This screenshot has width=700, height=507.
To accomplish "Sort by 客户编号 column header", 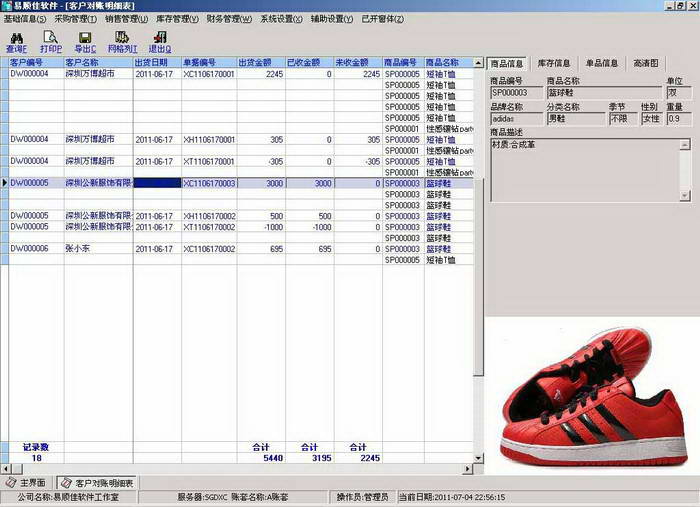I will [36, 62].
